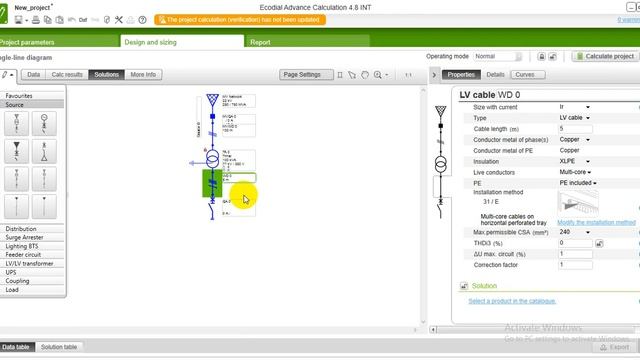Show the Calc results view tab
640x360 pixels.
(67, 75)
